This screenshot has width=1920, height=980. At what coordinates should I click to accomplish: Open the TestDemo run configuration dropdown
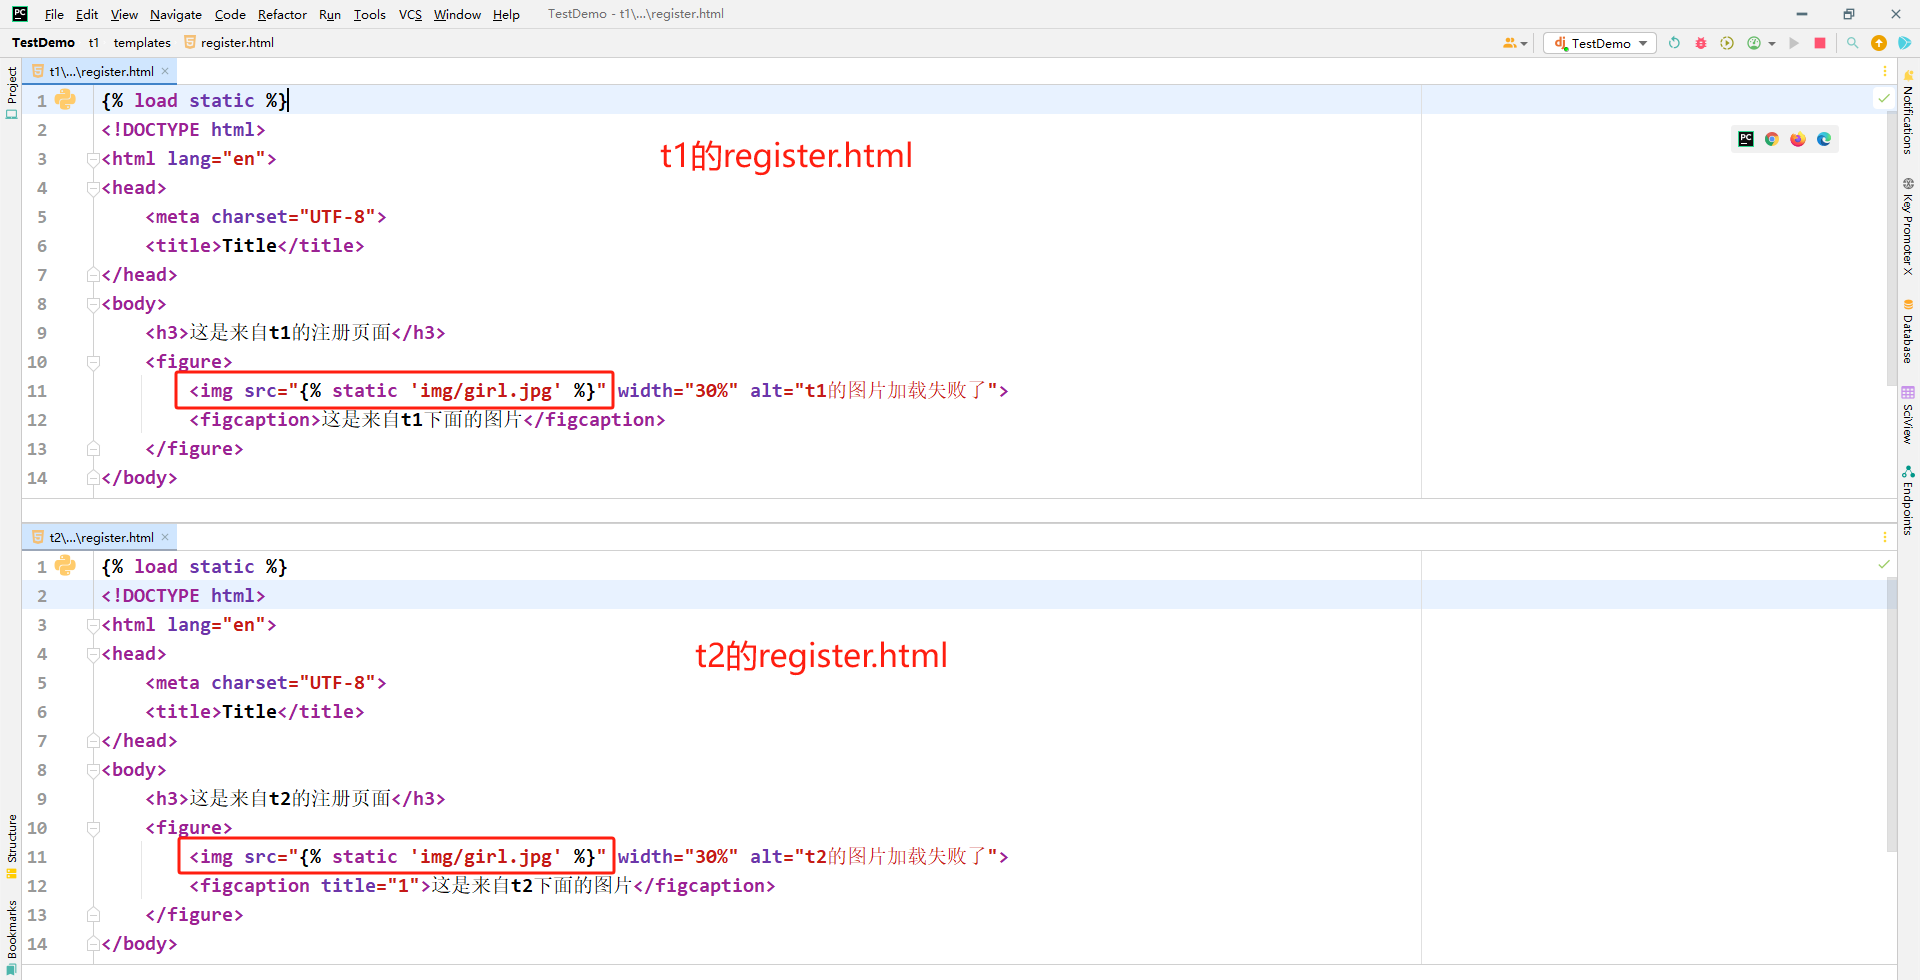(1600, 43)
